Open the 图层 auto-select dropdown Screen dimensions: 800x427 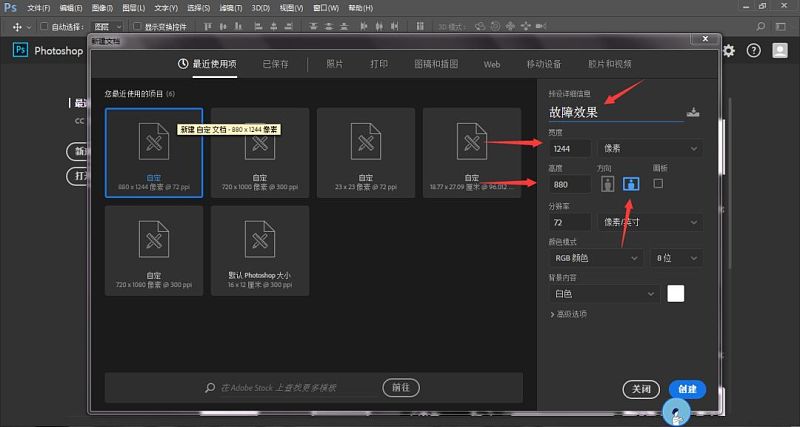(x=107, y=27)
